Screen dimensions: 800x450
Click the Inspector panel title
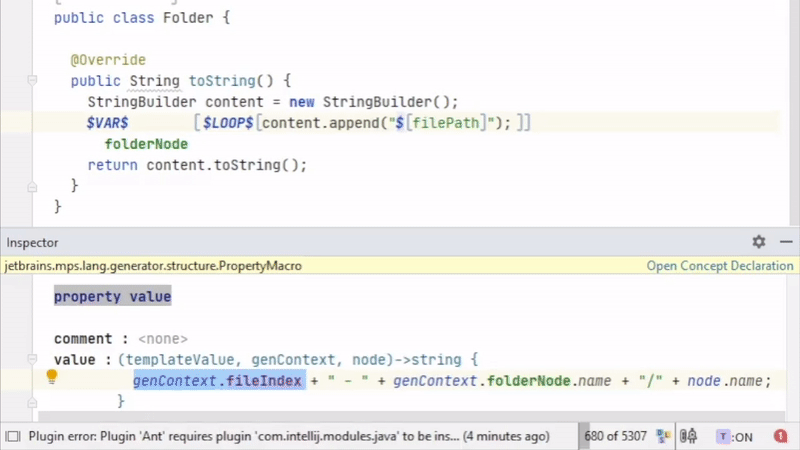(32, 242)
